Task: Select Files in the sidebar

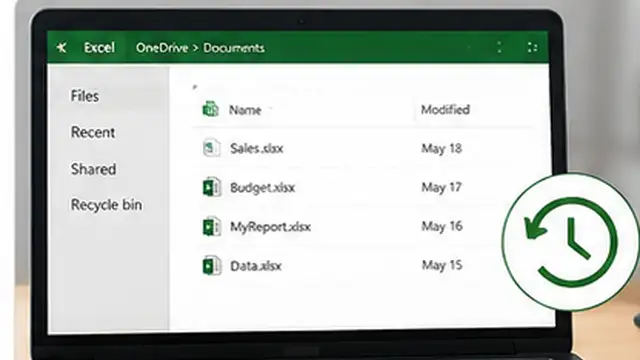Action: point(85,96)
